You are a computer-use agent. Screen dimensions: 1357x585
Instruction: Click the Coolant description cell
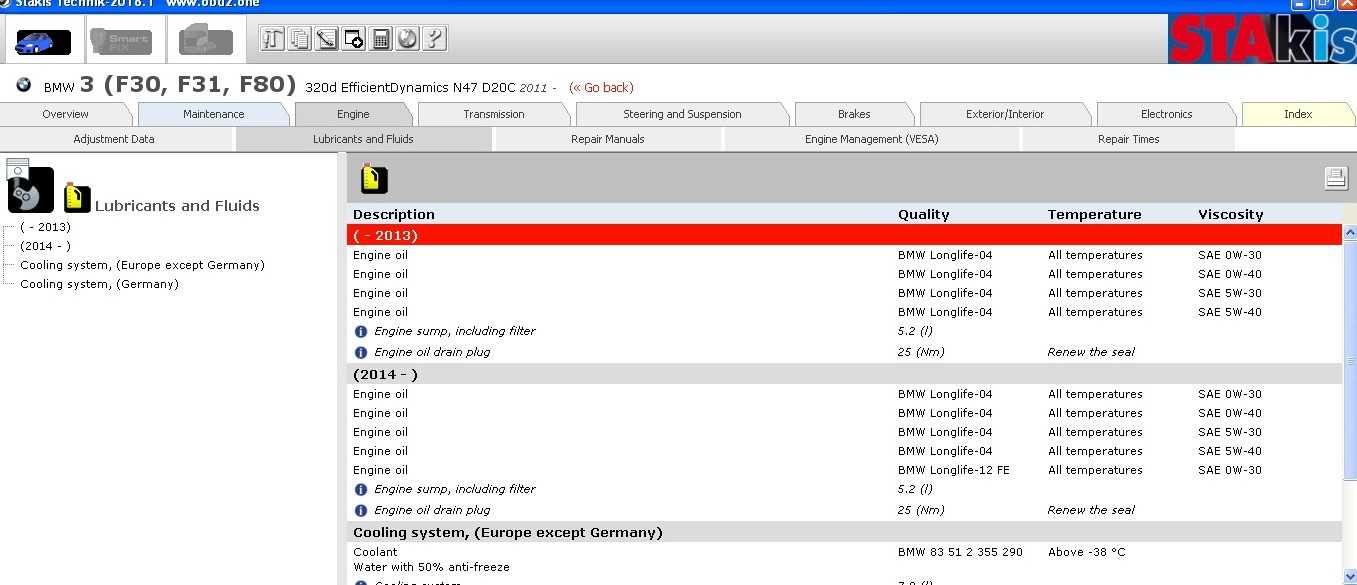tap(375, 552)
